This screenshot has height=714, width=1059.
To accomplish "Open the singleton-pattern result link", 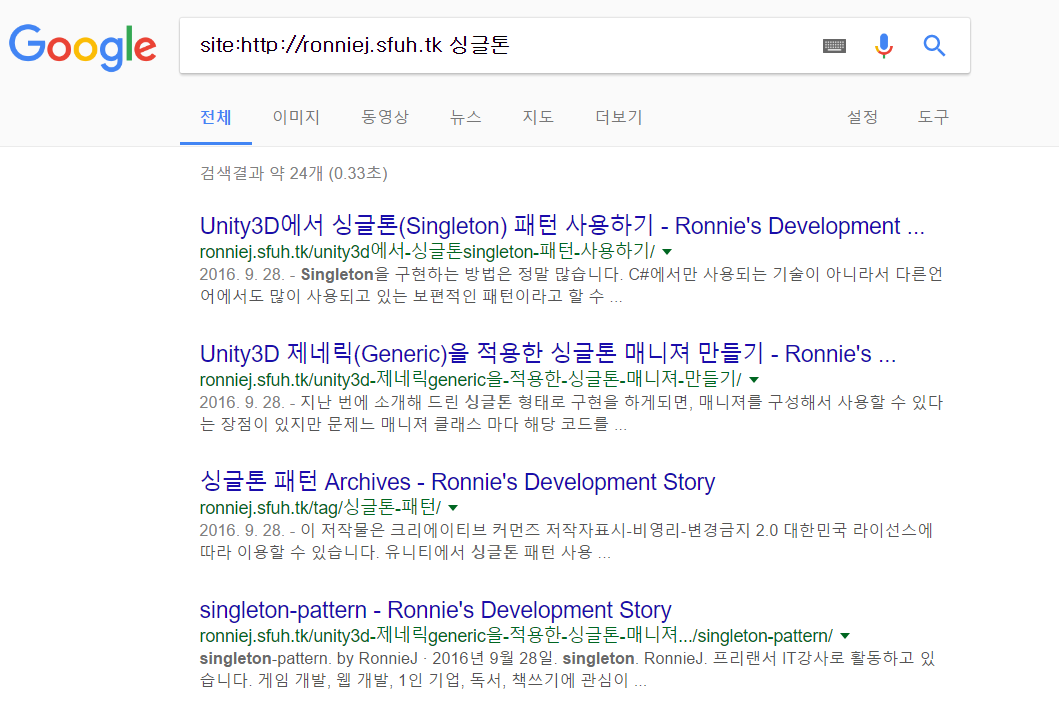I will pyautogui.click(x=436, y=610).
